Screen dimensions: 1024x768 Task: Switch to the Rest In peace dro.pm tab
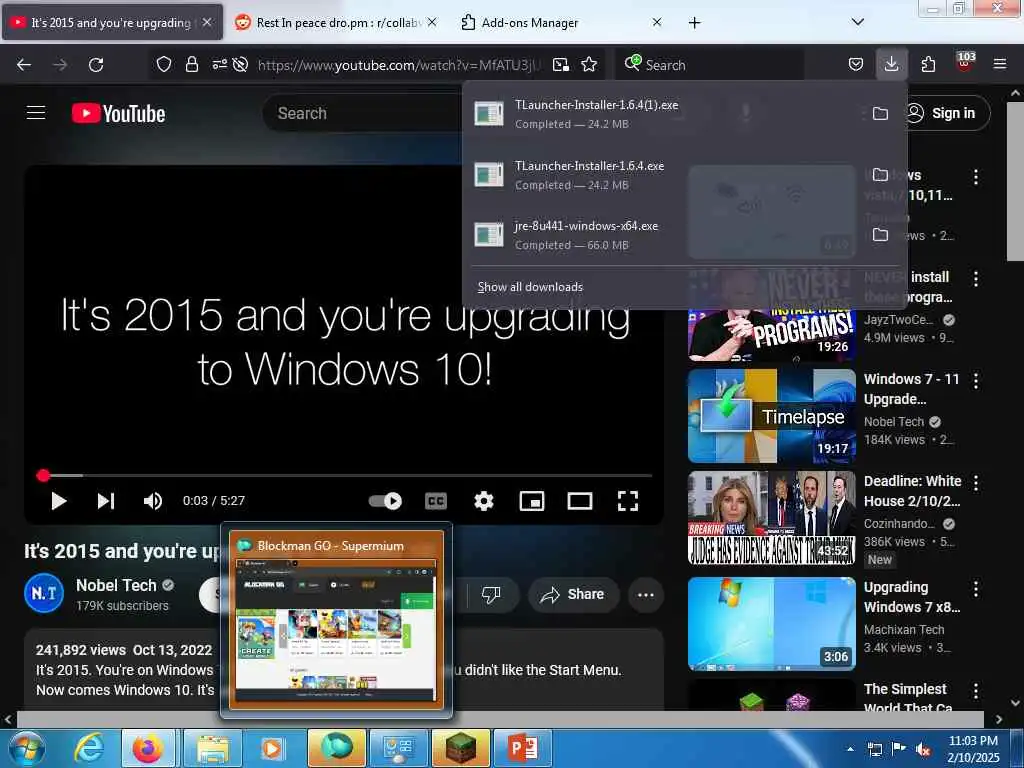click(x=338, y=23)
